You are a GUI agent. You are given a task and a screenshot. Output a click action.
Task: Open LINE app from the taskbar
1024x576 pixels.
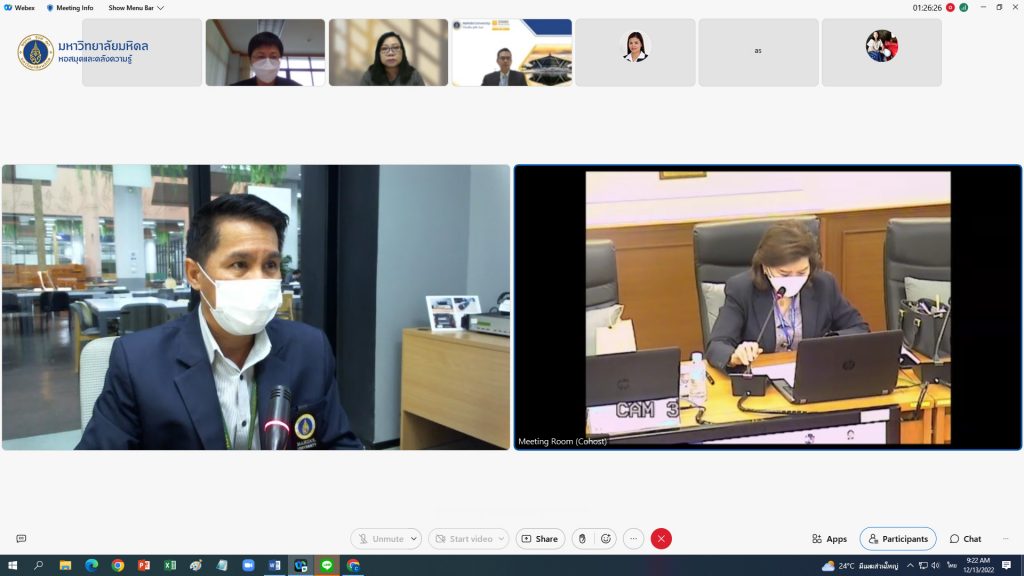tap(327, 566)
